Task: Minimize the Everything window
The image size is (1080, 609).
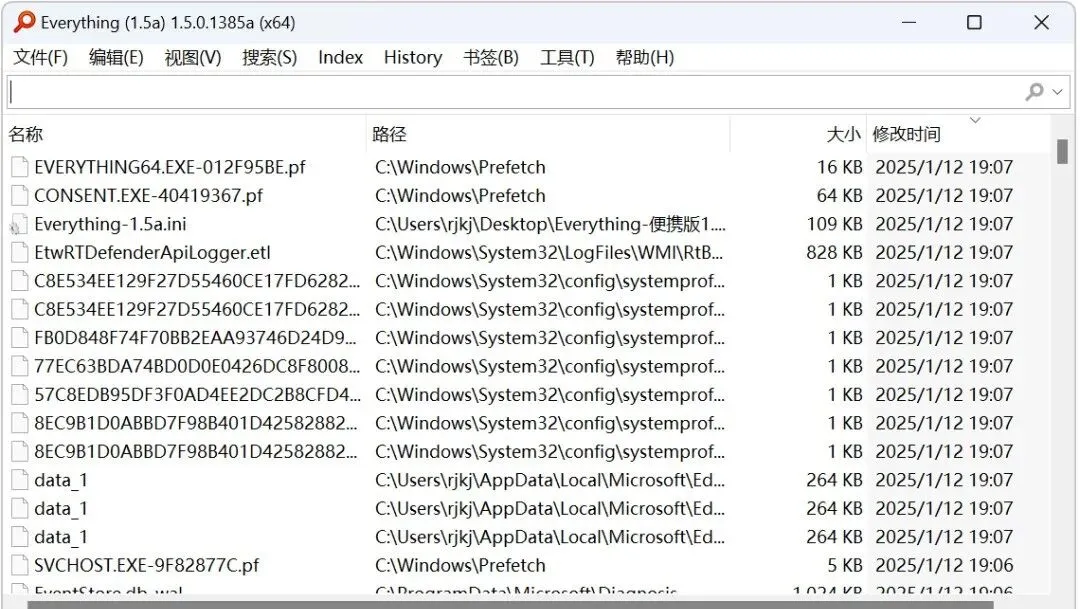Action: point(909,23)
